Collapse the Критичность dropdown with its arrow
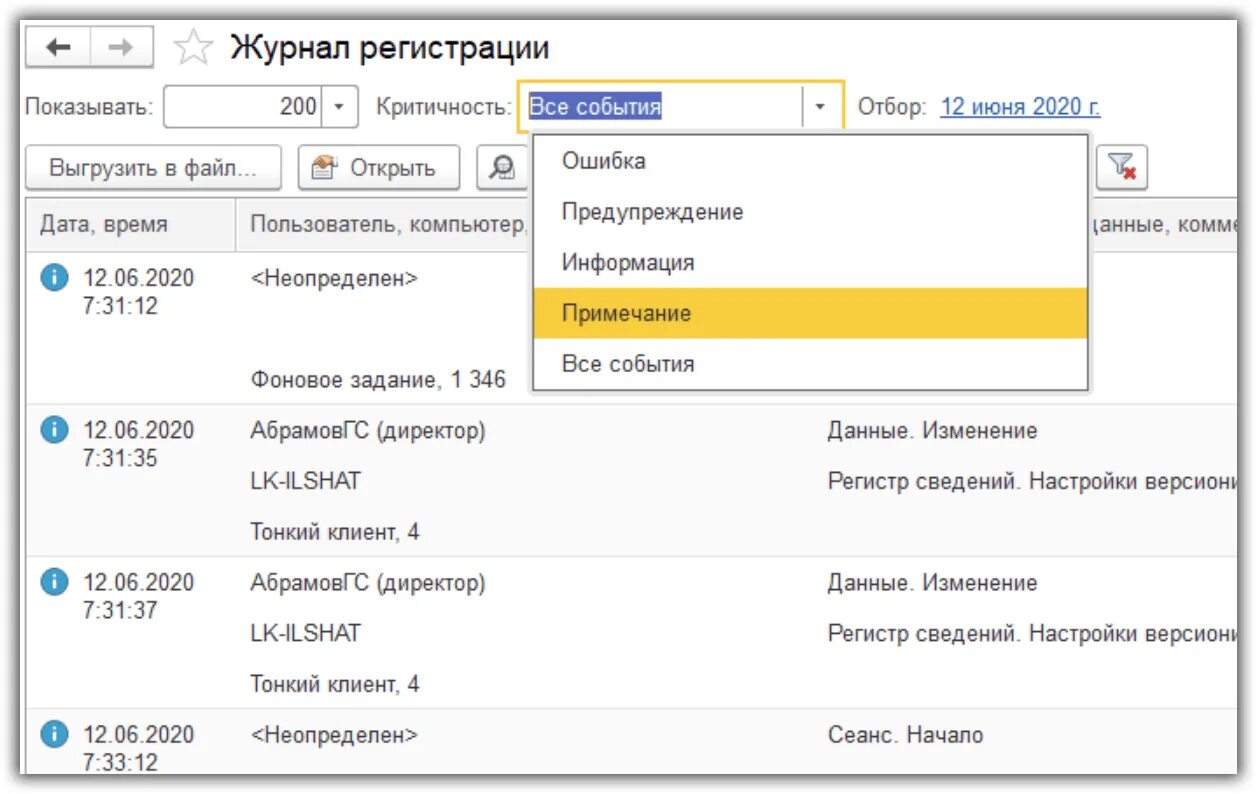 pyautogui.click(x=820, y=106)
